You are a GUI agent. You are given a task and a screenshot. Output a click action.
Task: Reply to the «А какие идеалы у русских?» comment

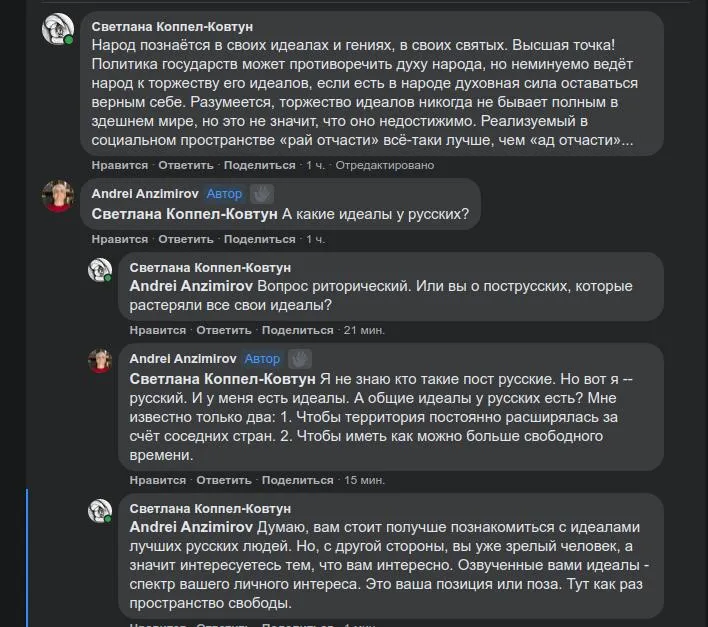point(186,239)
